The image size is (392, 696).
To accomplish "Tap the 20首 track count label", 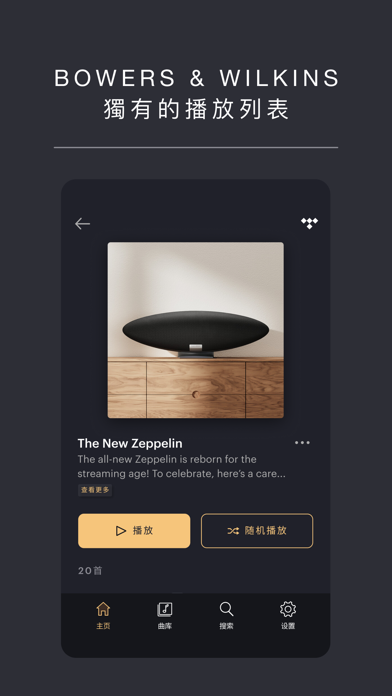I will point(90,571).
